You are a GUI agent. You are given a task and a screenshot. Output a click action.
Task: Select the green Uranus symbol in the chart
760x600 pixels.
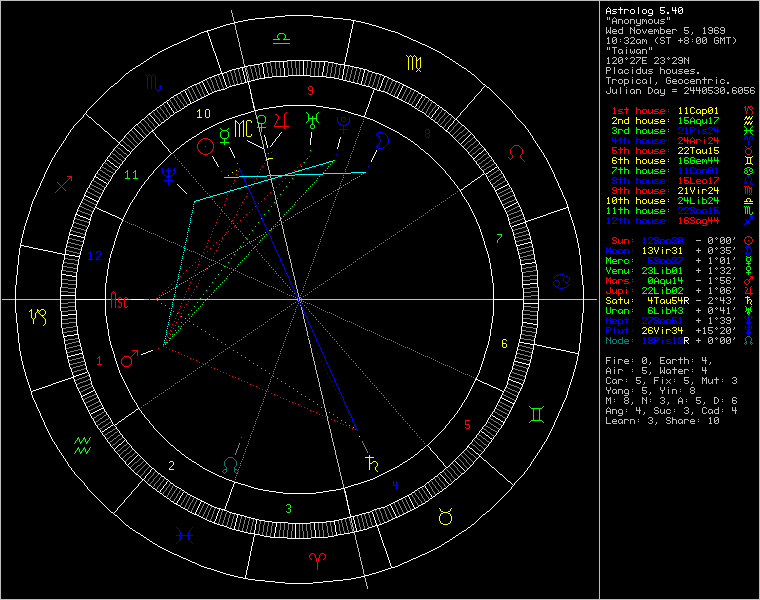point(312,120)
